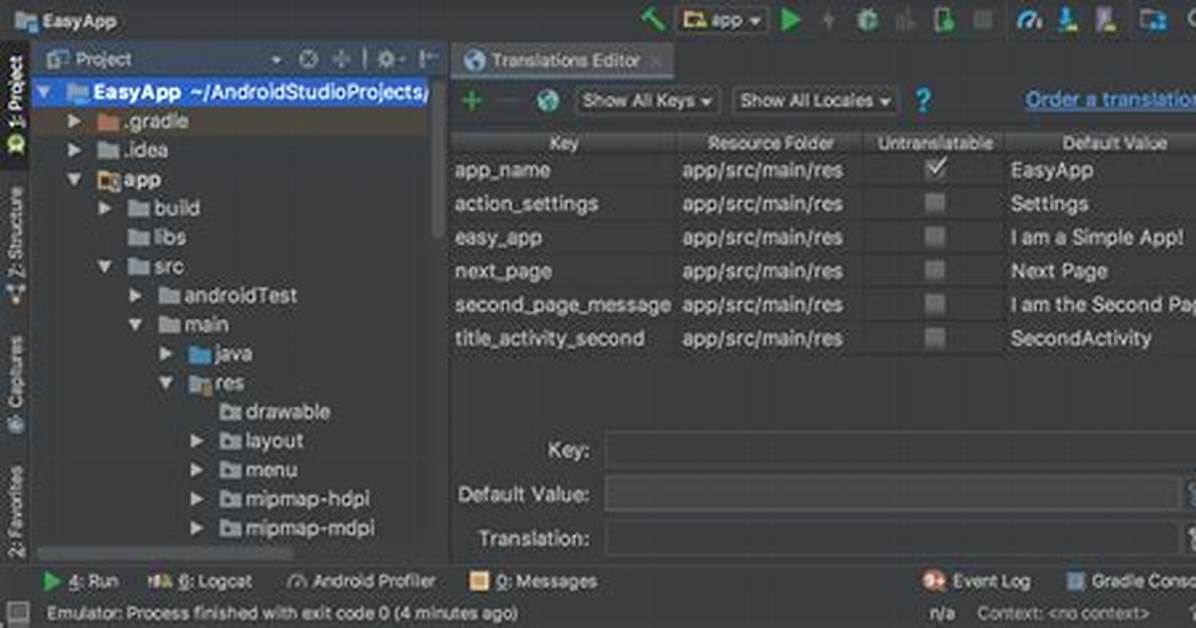Open the Android Profiler bottom tab
Screen dimensions: 1196x628
coord(361,581)
